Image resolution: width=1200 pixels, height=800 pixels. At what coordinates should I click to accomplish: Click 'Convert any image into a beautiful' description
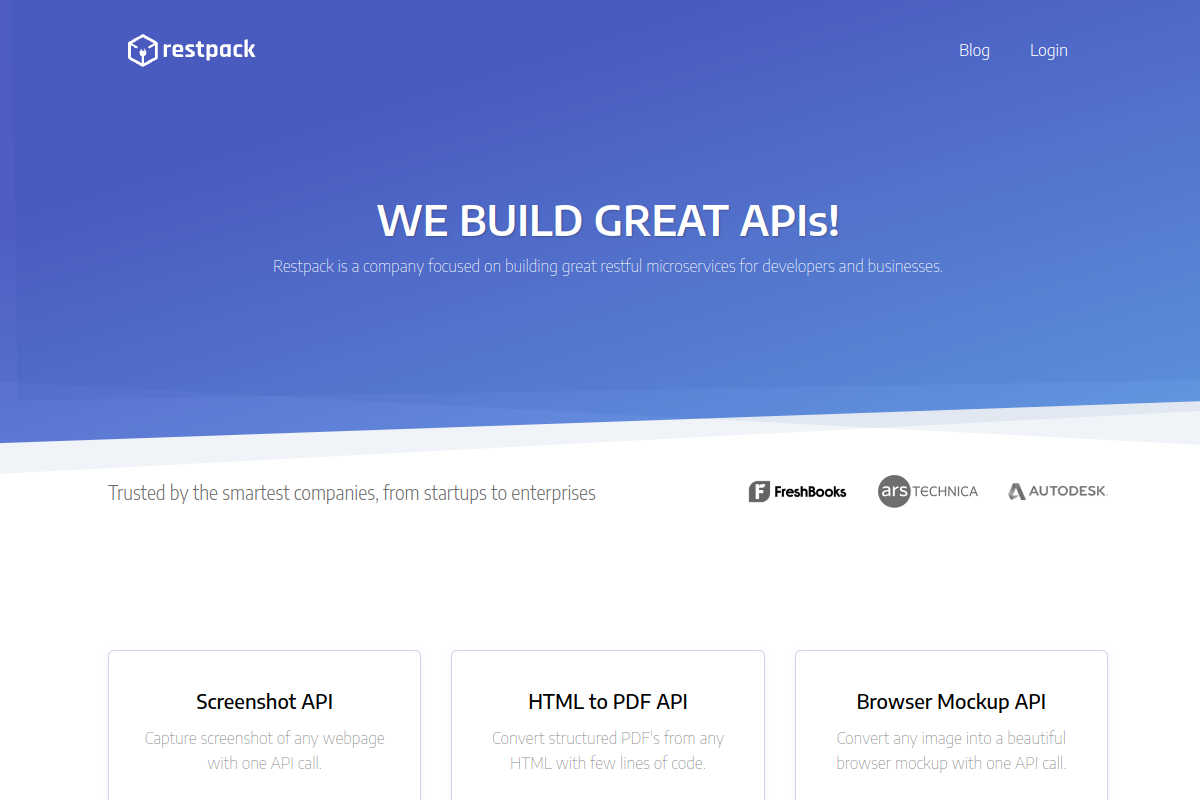(x=951, y=750)
